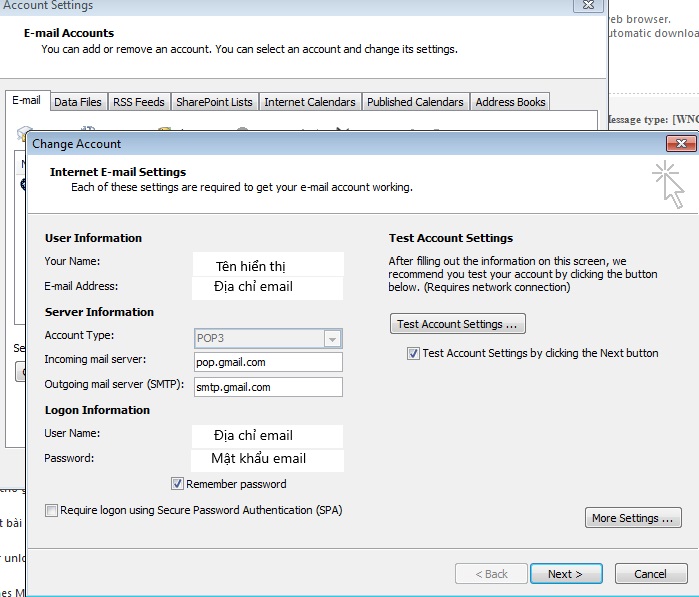Enable Secure Password Authentication (SPA) logon

(x=52, y=510)
